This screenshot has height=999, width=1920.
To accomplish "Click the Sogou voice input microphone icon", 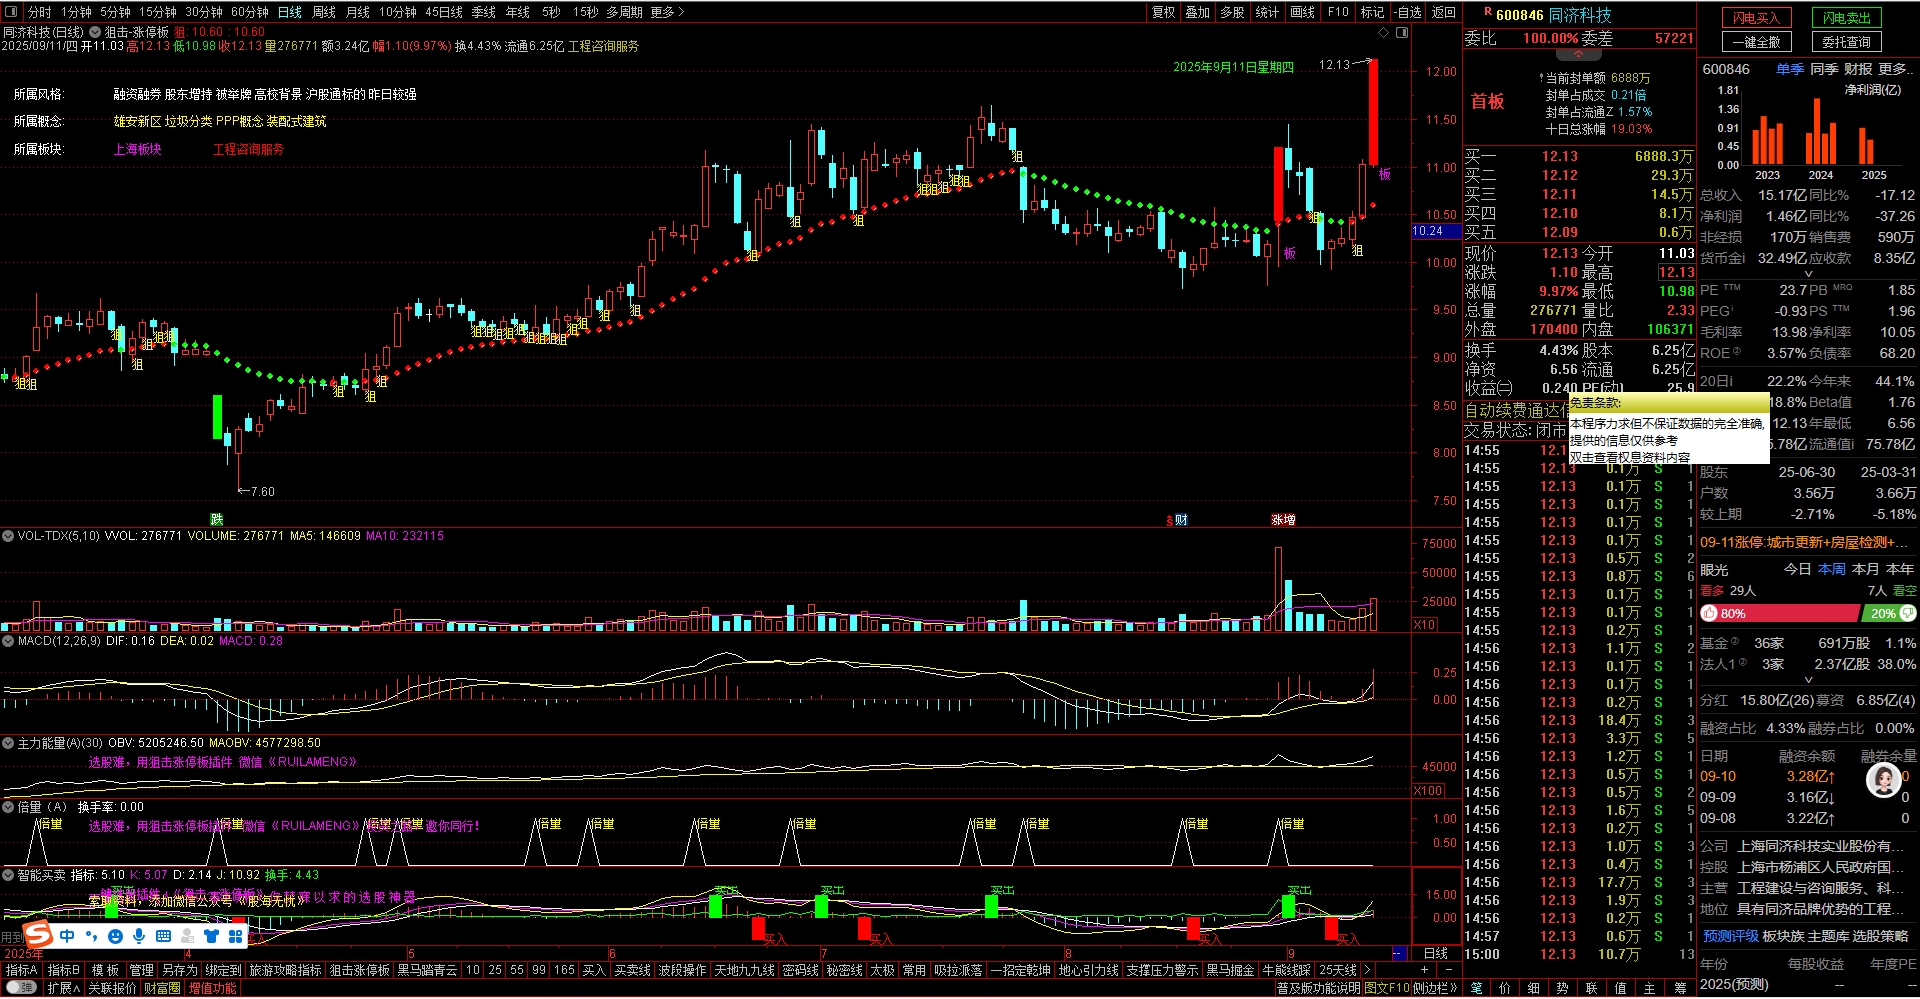I will point(139,936).
